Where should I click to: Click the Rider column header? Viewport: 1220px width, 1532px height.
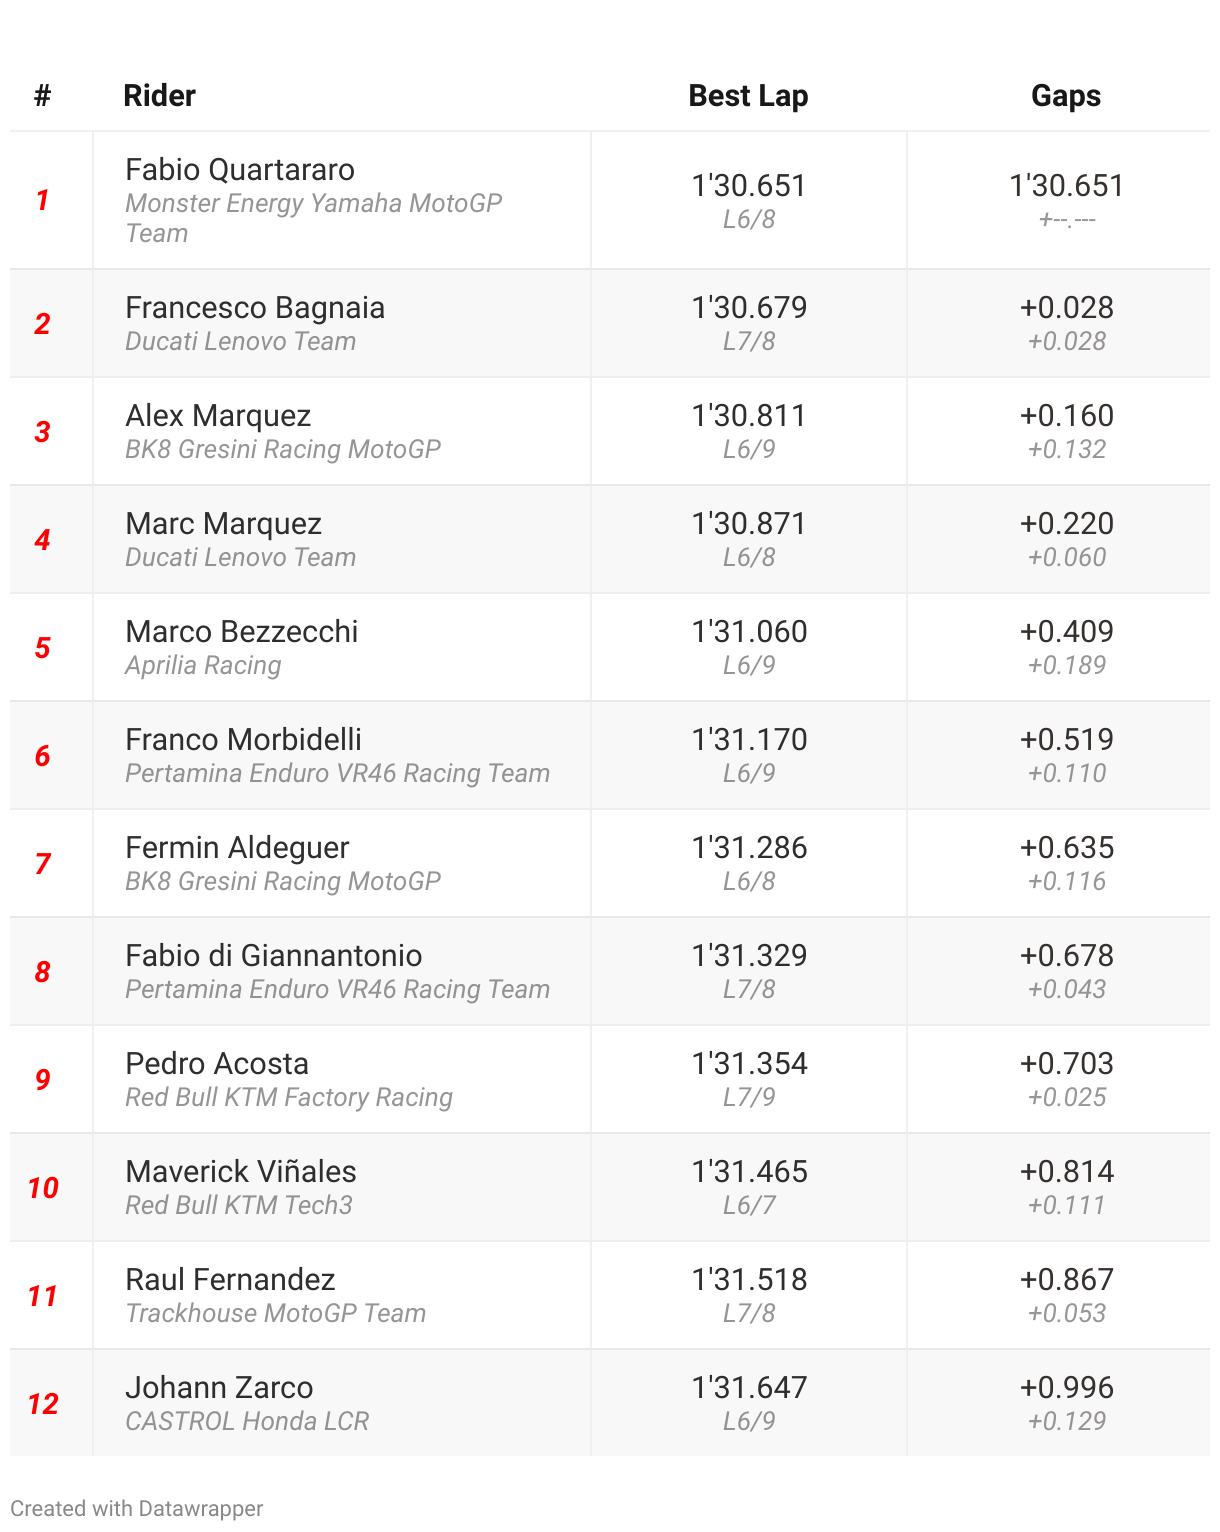pos(159,96)
